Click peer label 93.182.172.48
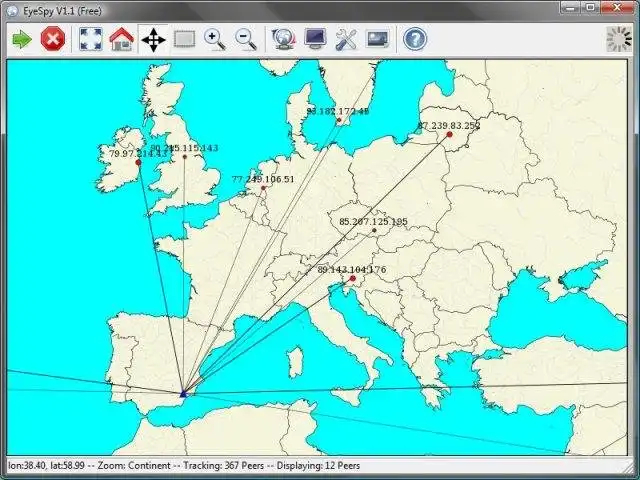Viewport: 640px width, 480px height. (x=338, y=111)
